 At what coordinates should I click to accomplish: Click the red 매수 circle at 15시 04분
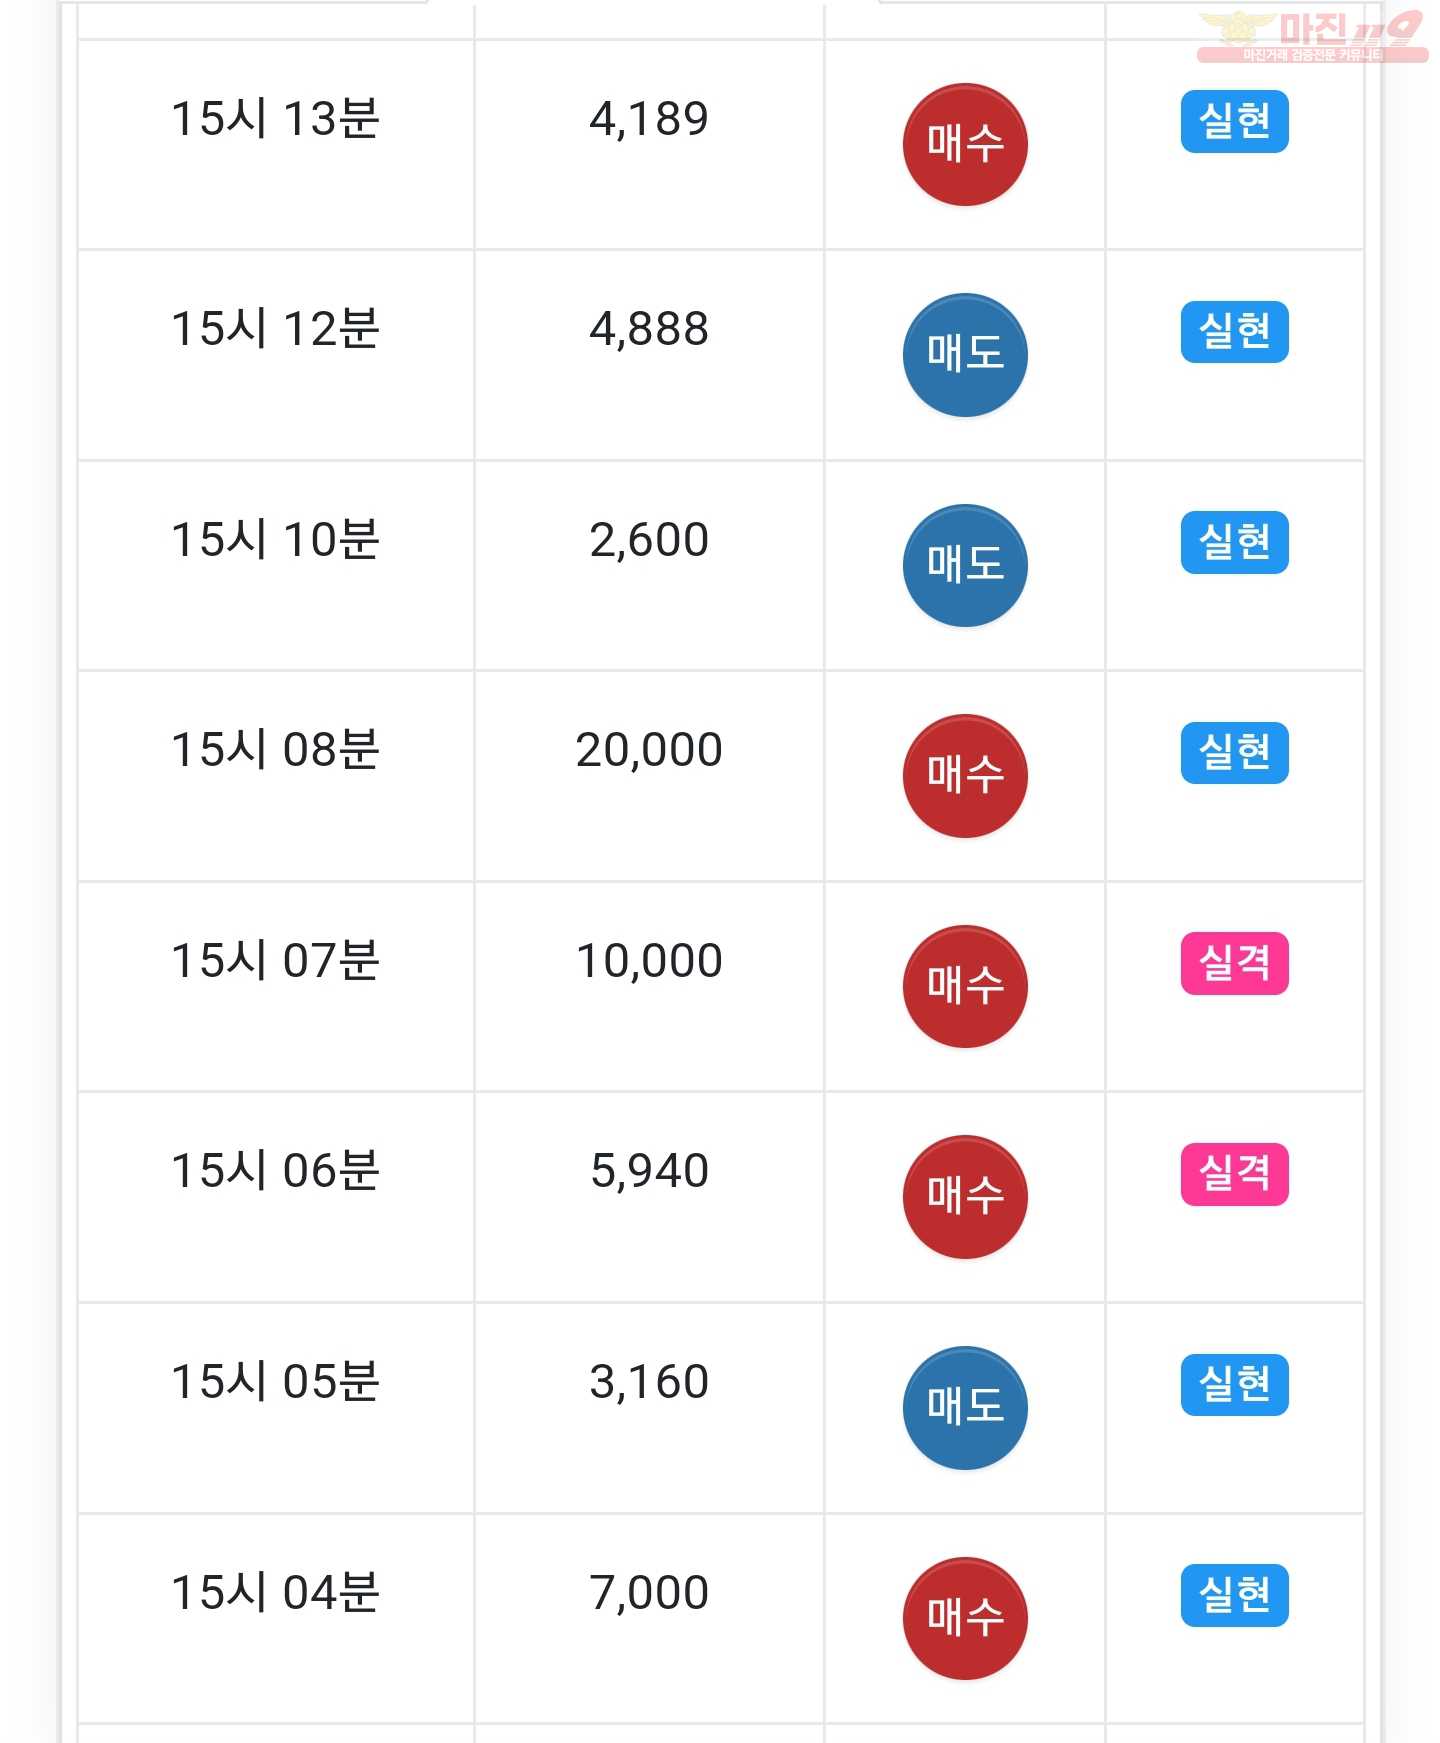[965, 1619]
